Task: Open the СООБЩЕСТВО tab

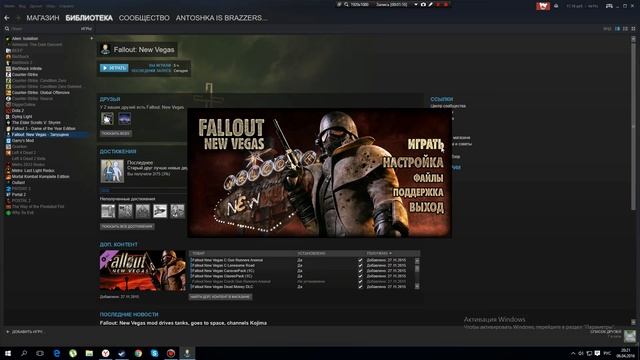Action: click(x=144, y=18)
